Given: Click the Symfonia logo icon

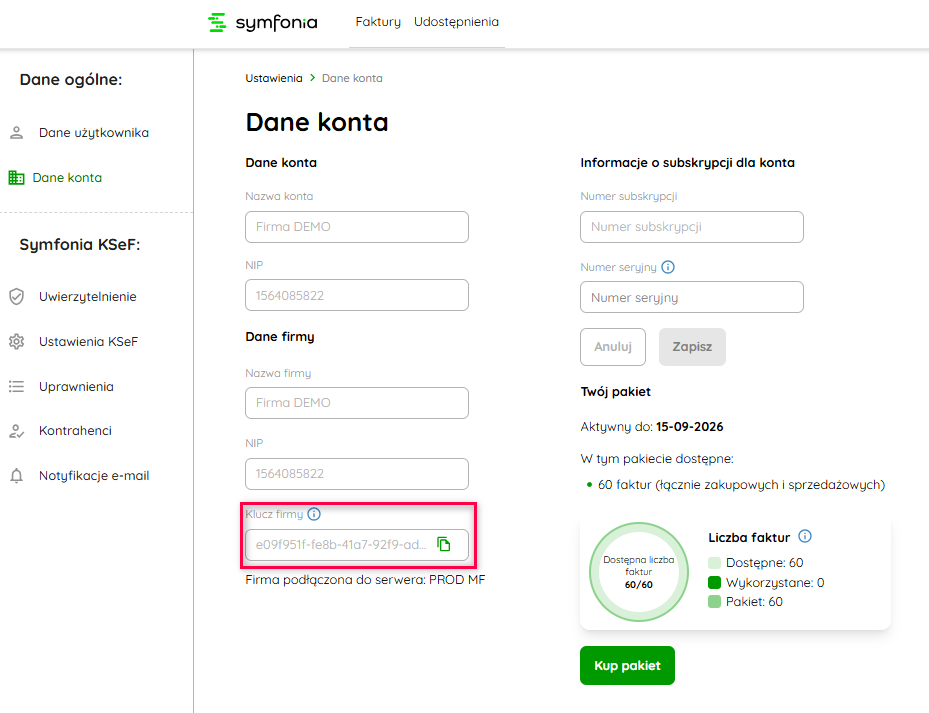Looking at the screenshot, I should click(217, 22).
